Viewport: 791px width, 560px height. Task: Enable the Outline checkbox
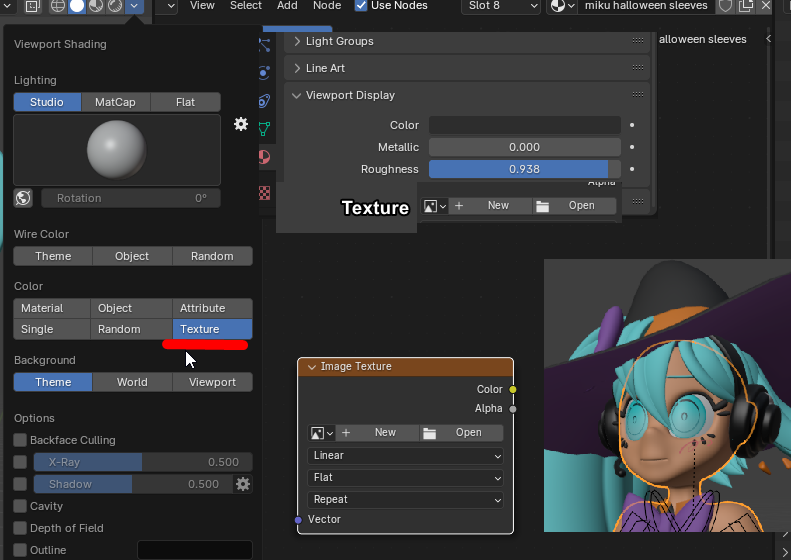[20, 550]
